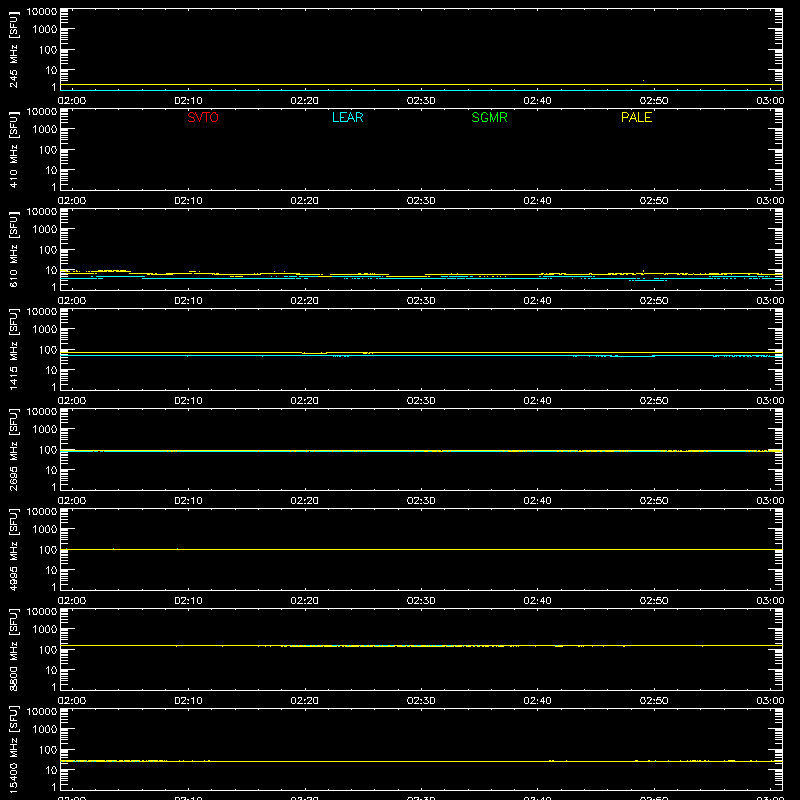The height and width of the screenshot is (800, 800).
Task: Click 02:10 tick label below 410 MHz panel
Action: [188, 201]
